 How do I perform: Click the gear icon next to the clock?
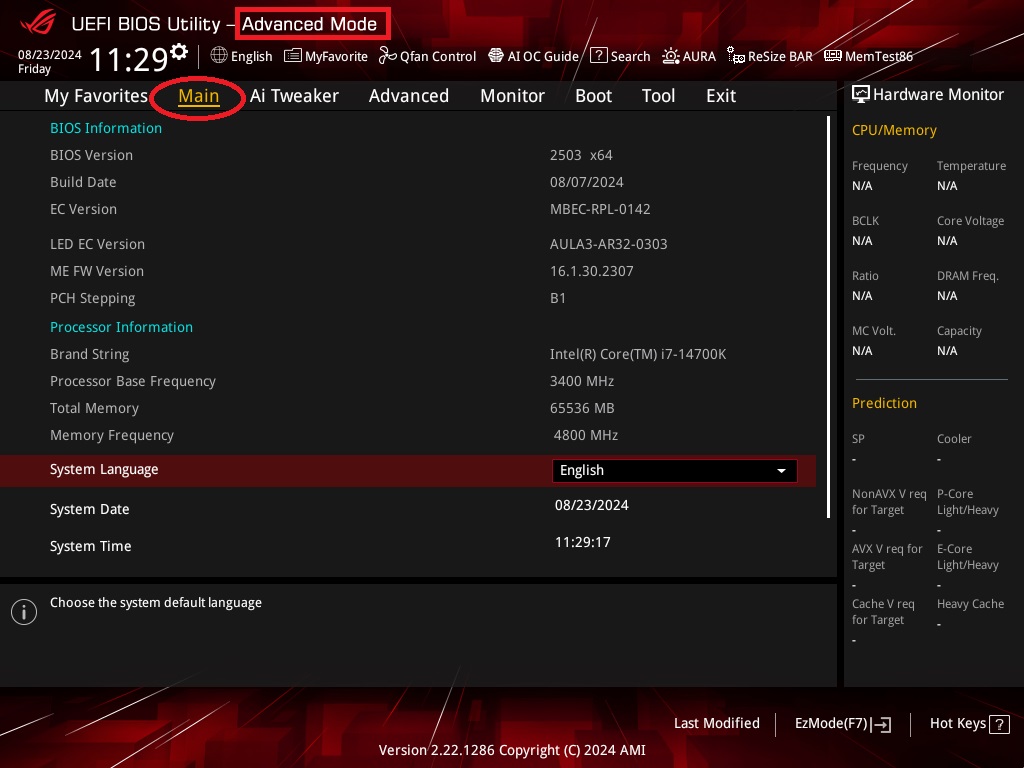(179, 50)
